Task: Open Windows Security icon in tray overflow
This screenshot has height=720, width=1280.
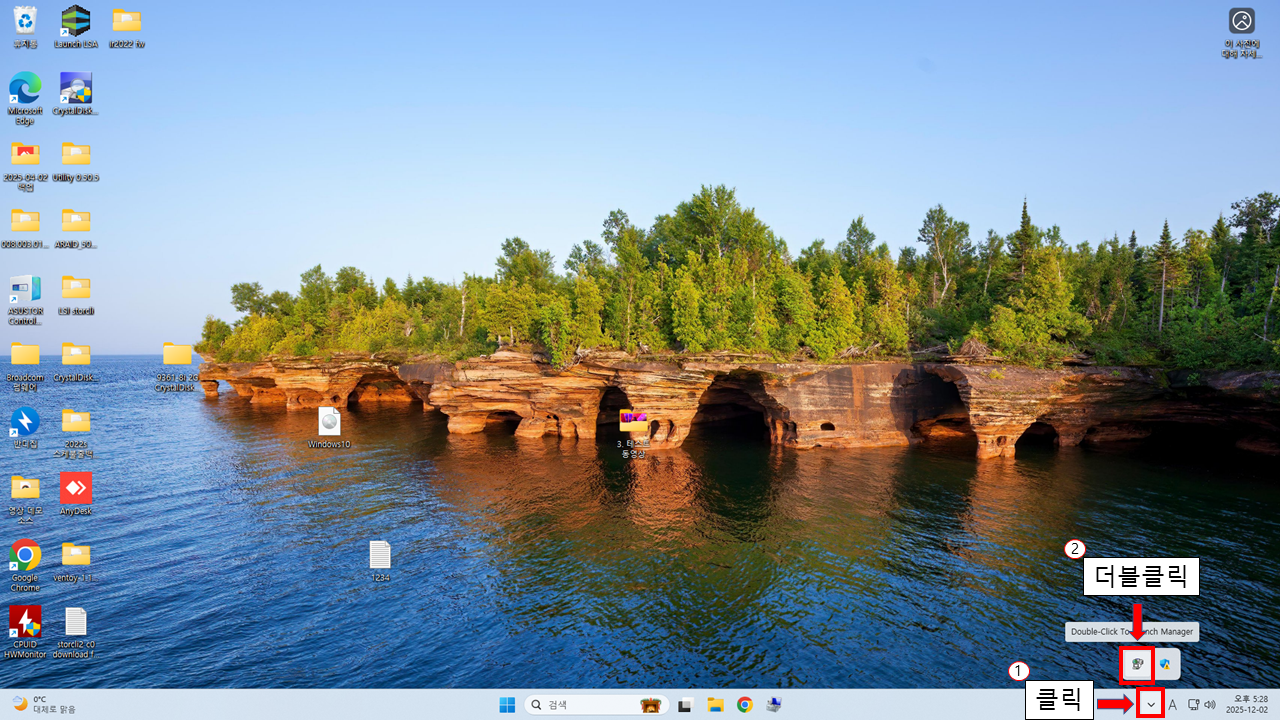Action: (x=1166, y=665)
